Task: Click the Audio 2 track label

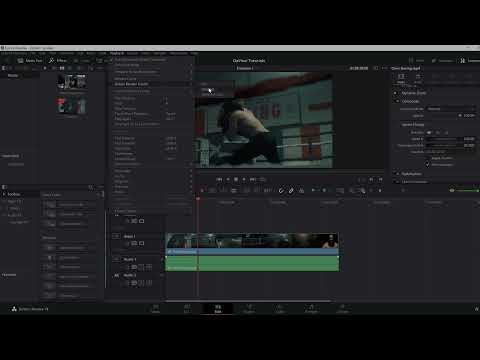Action: [x=130, y=275]
